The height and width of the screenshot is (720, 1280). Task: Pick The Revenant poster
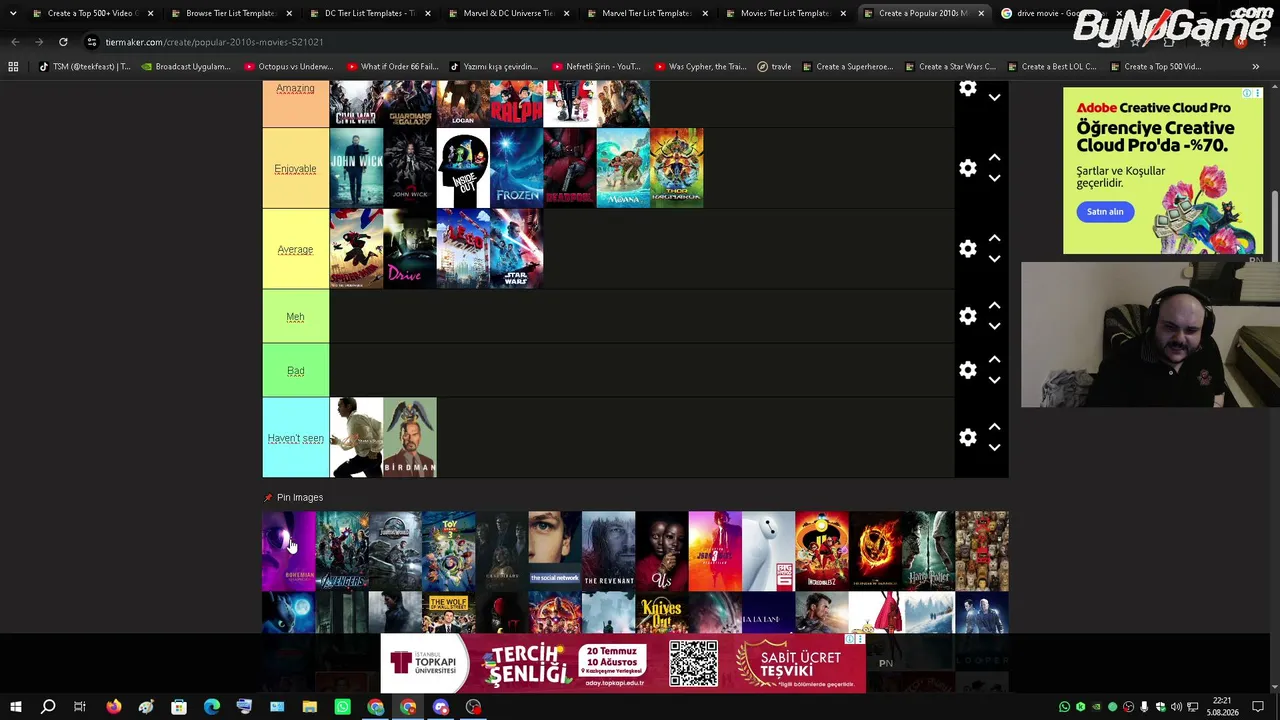(x=608, y=551)
